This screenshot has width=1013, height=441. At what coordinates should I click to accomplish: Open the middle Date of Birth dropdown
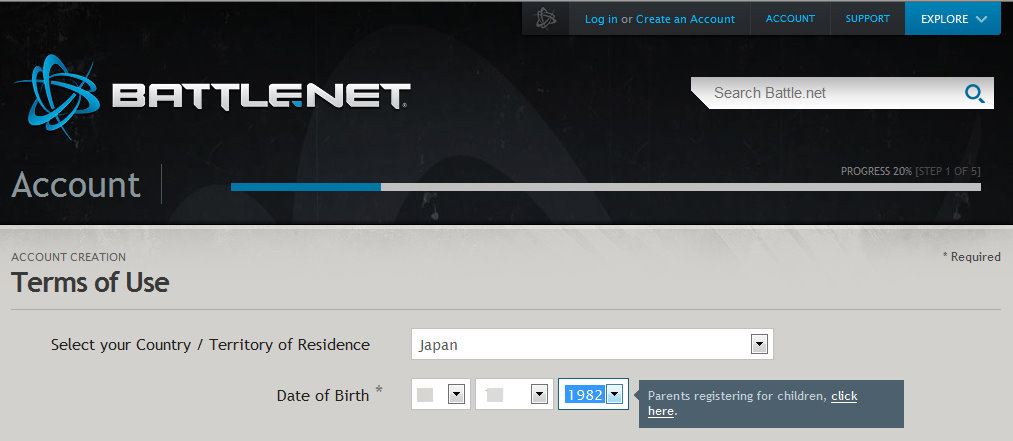pyautogui.click(x=514, y=395)
